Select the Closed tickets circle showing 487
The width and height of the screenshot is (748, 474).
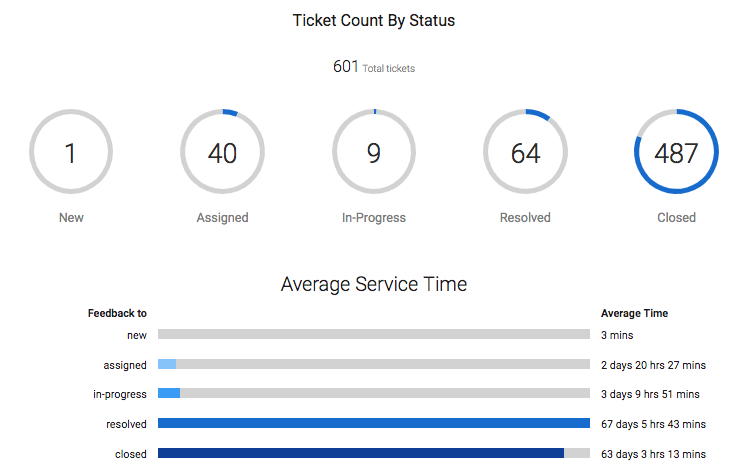click(x=676, y=152)
